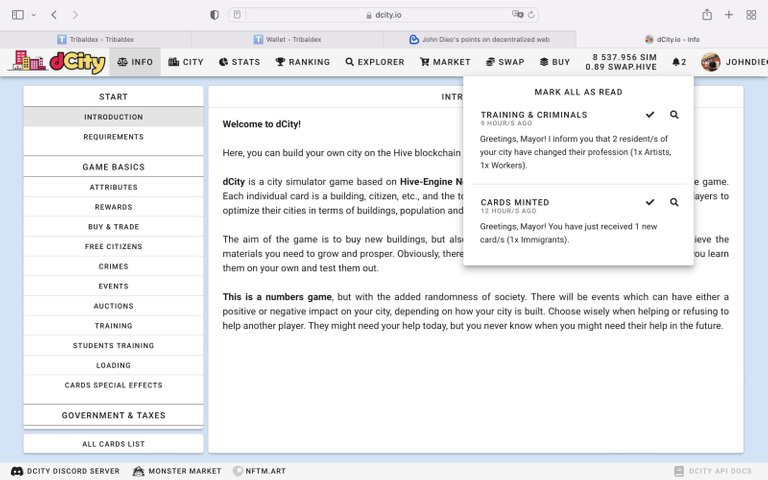Open TRAINING info page

pyautogui.click(x=114, y=326)
